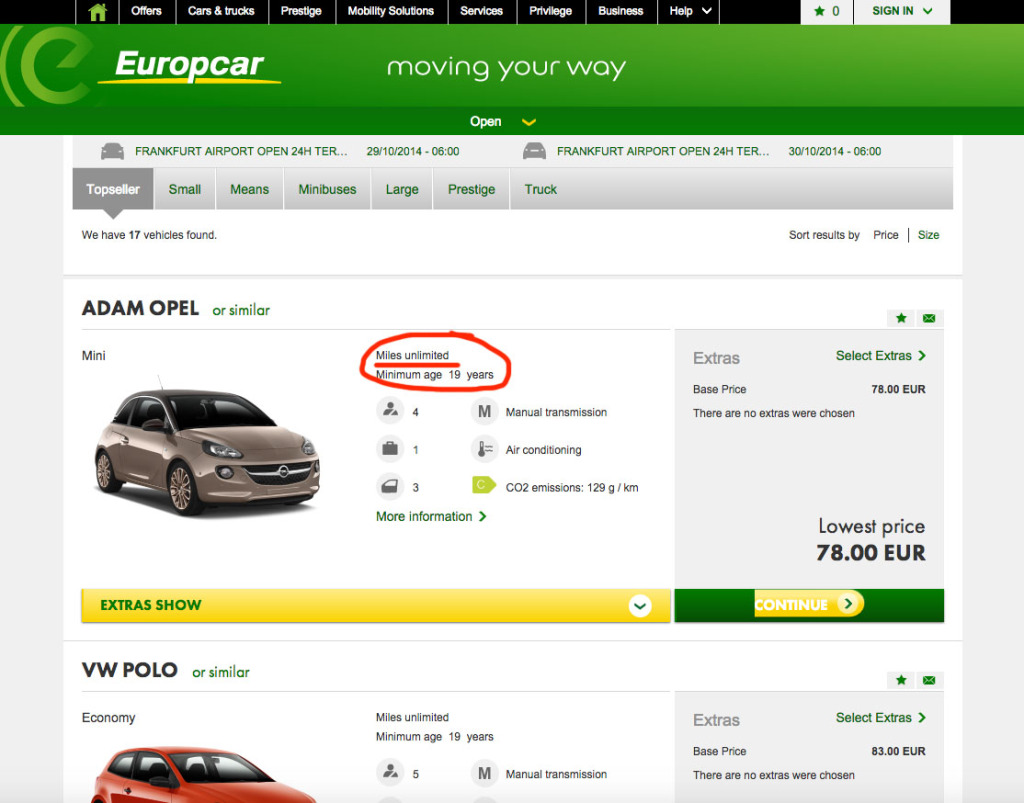This screenshot has height=803, width=1024.
Task: Click Select Extras for Adam Opel
Action: point(880,355)
